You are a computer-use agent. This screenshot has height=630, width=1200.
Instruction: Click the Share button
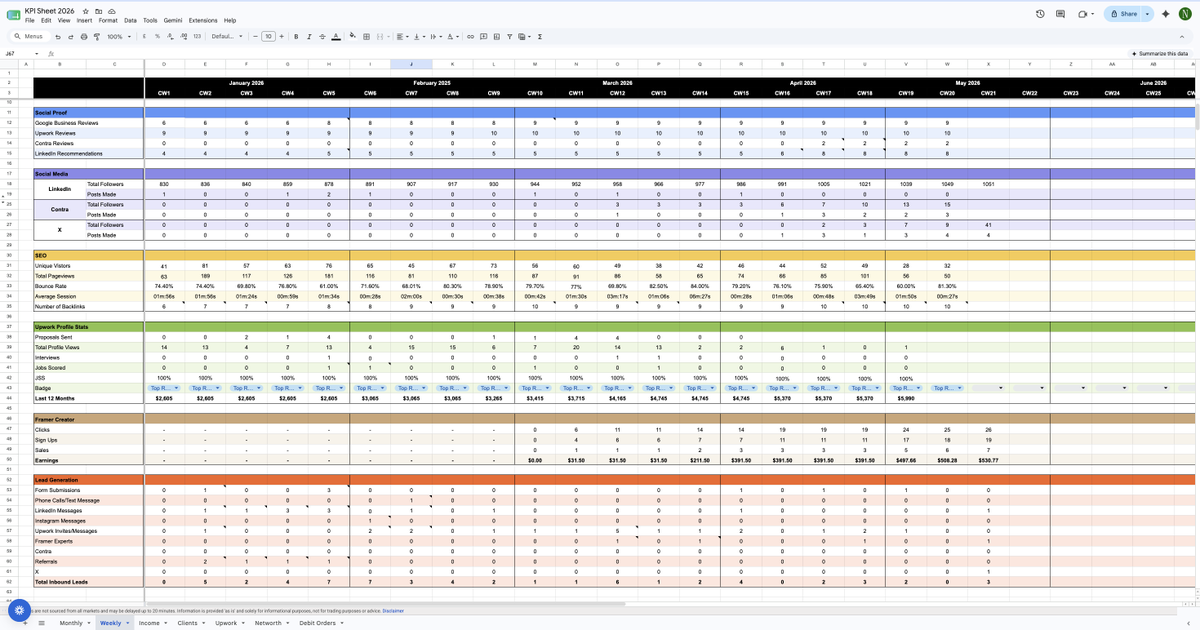click(1122, 14)
